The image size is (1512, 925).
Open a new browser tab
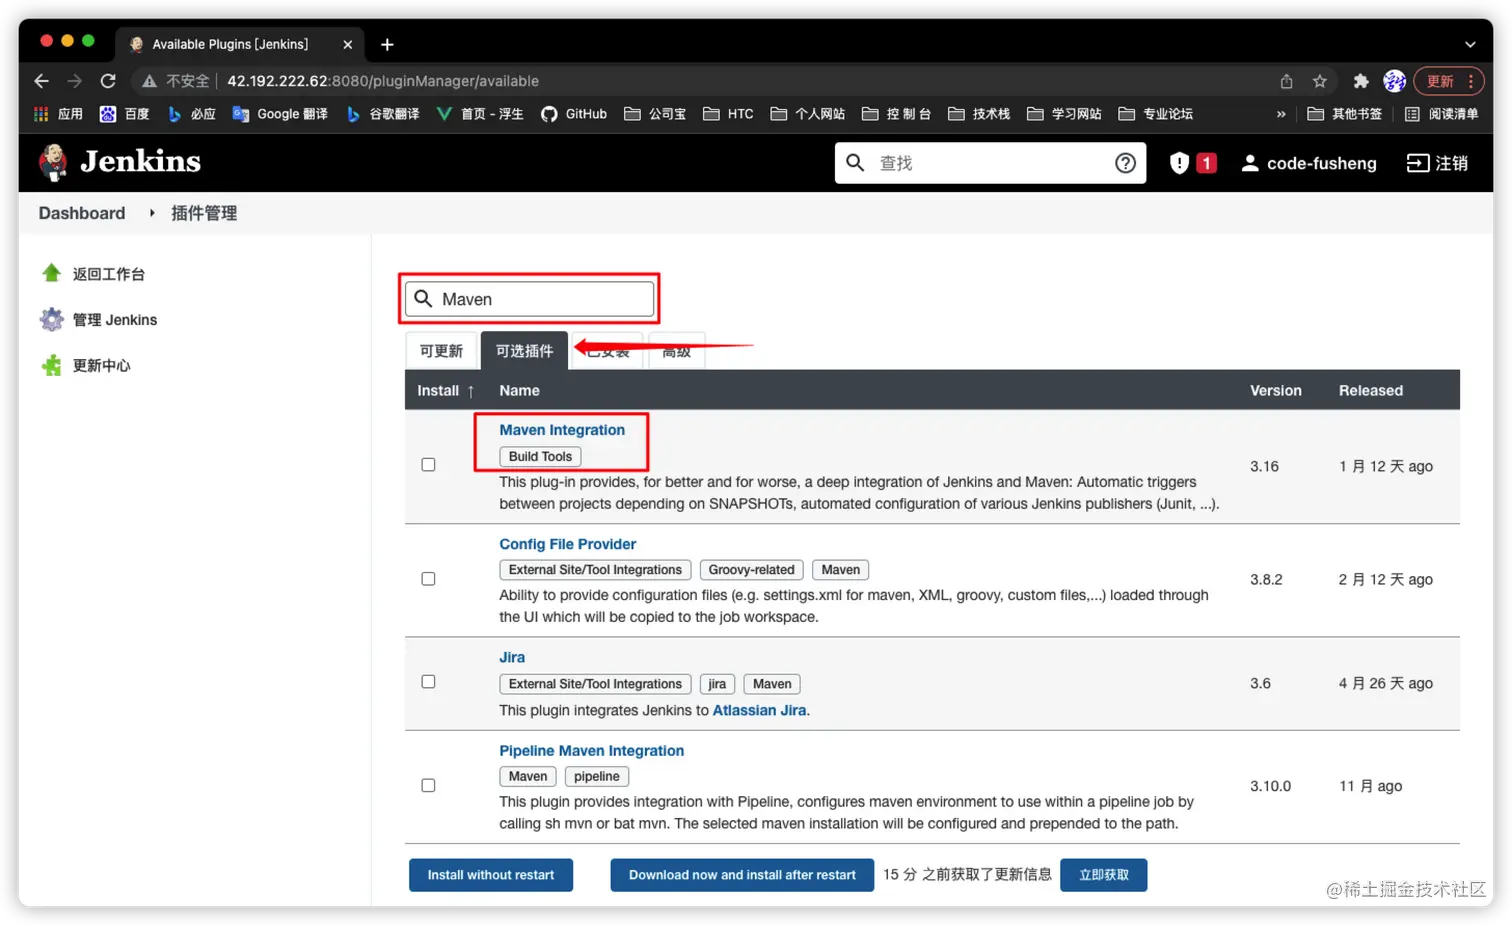click(387, 44)
